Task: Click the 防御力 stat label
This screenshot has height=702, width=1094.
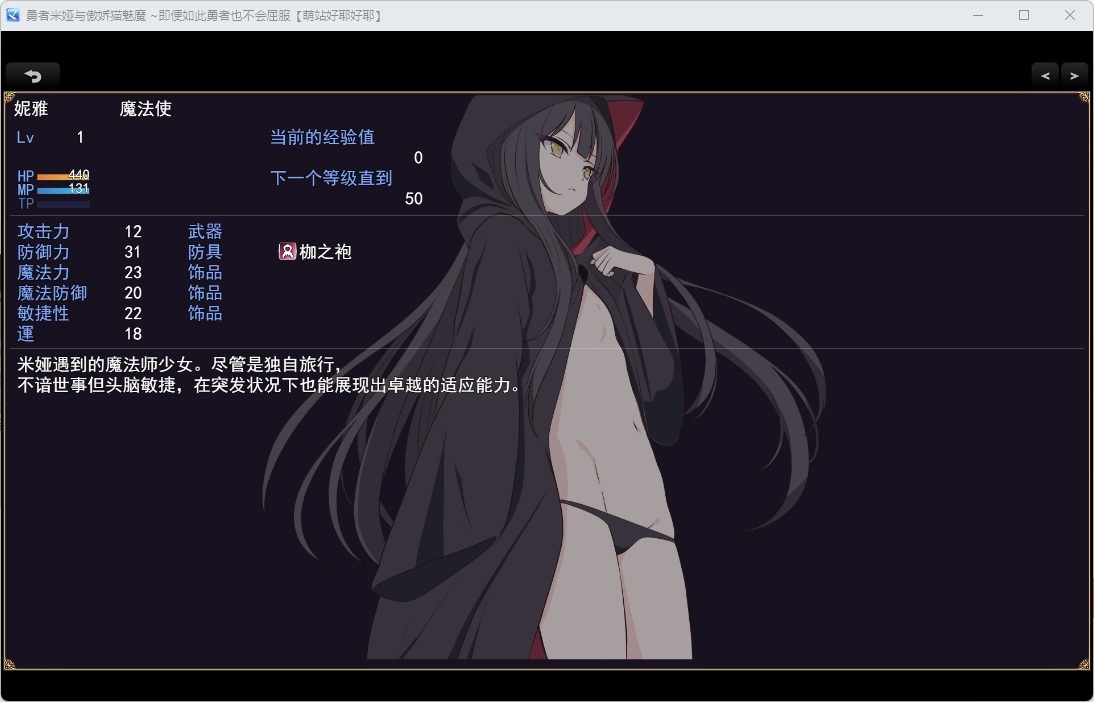Action: pos(43,252)
